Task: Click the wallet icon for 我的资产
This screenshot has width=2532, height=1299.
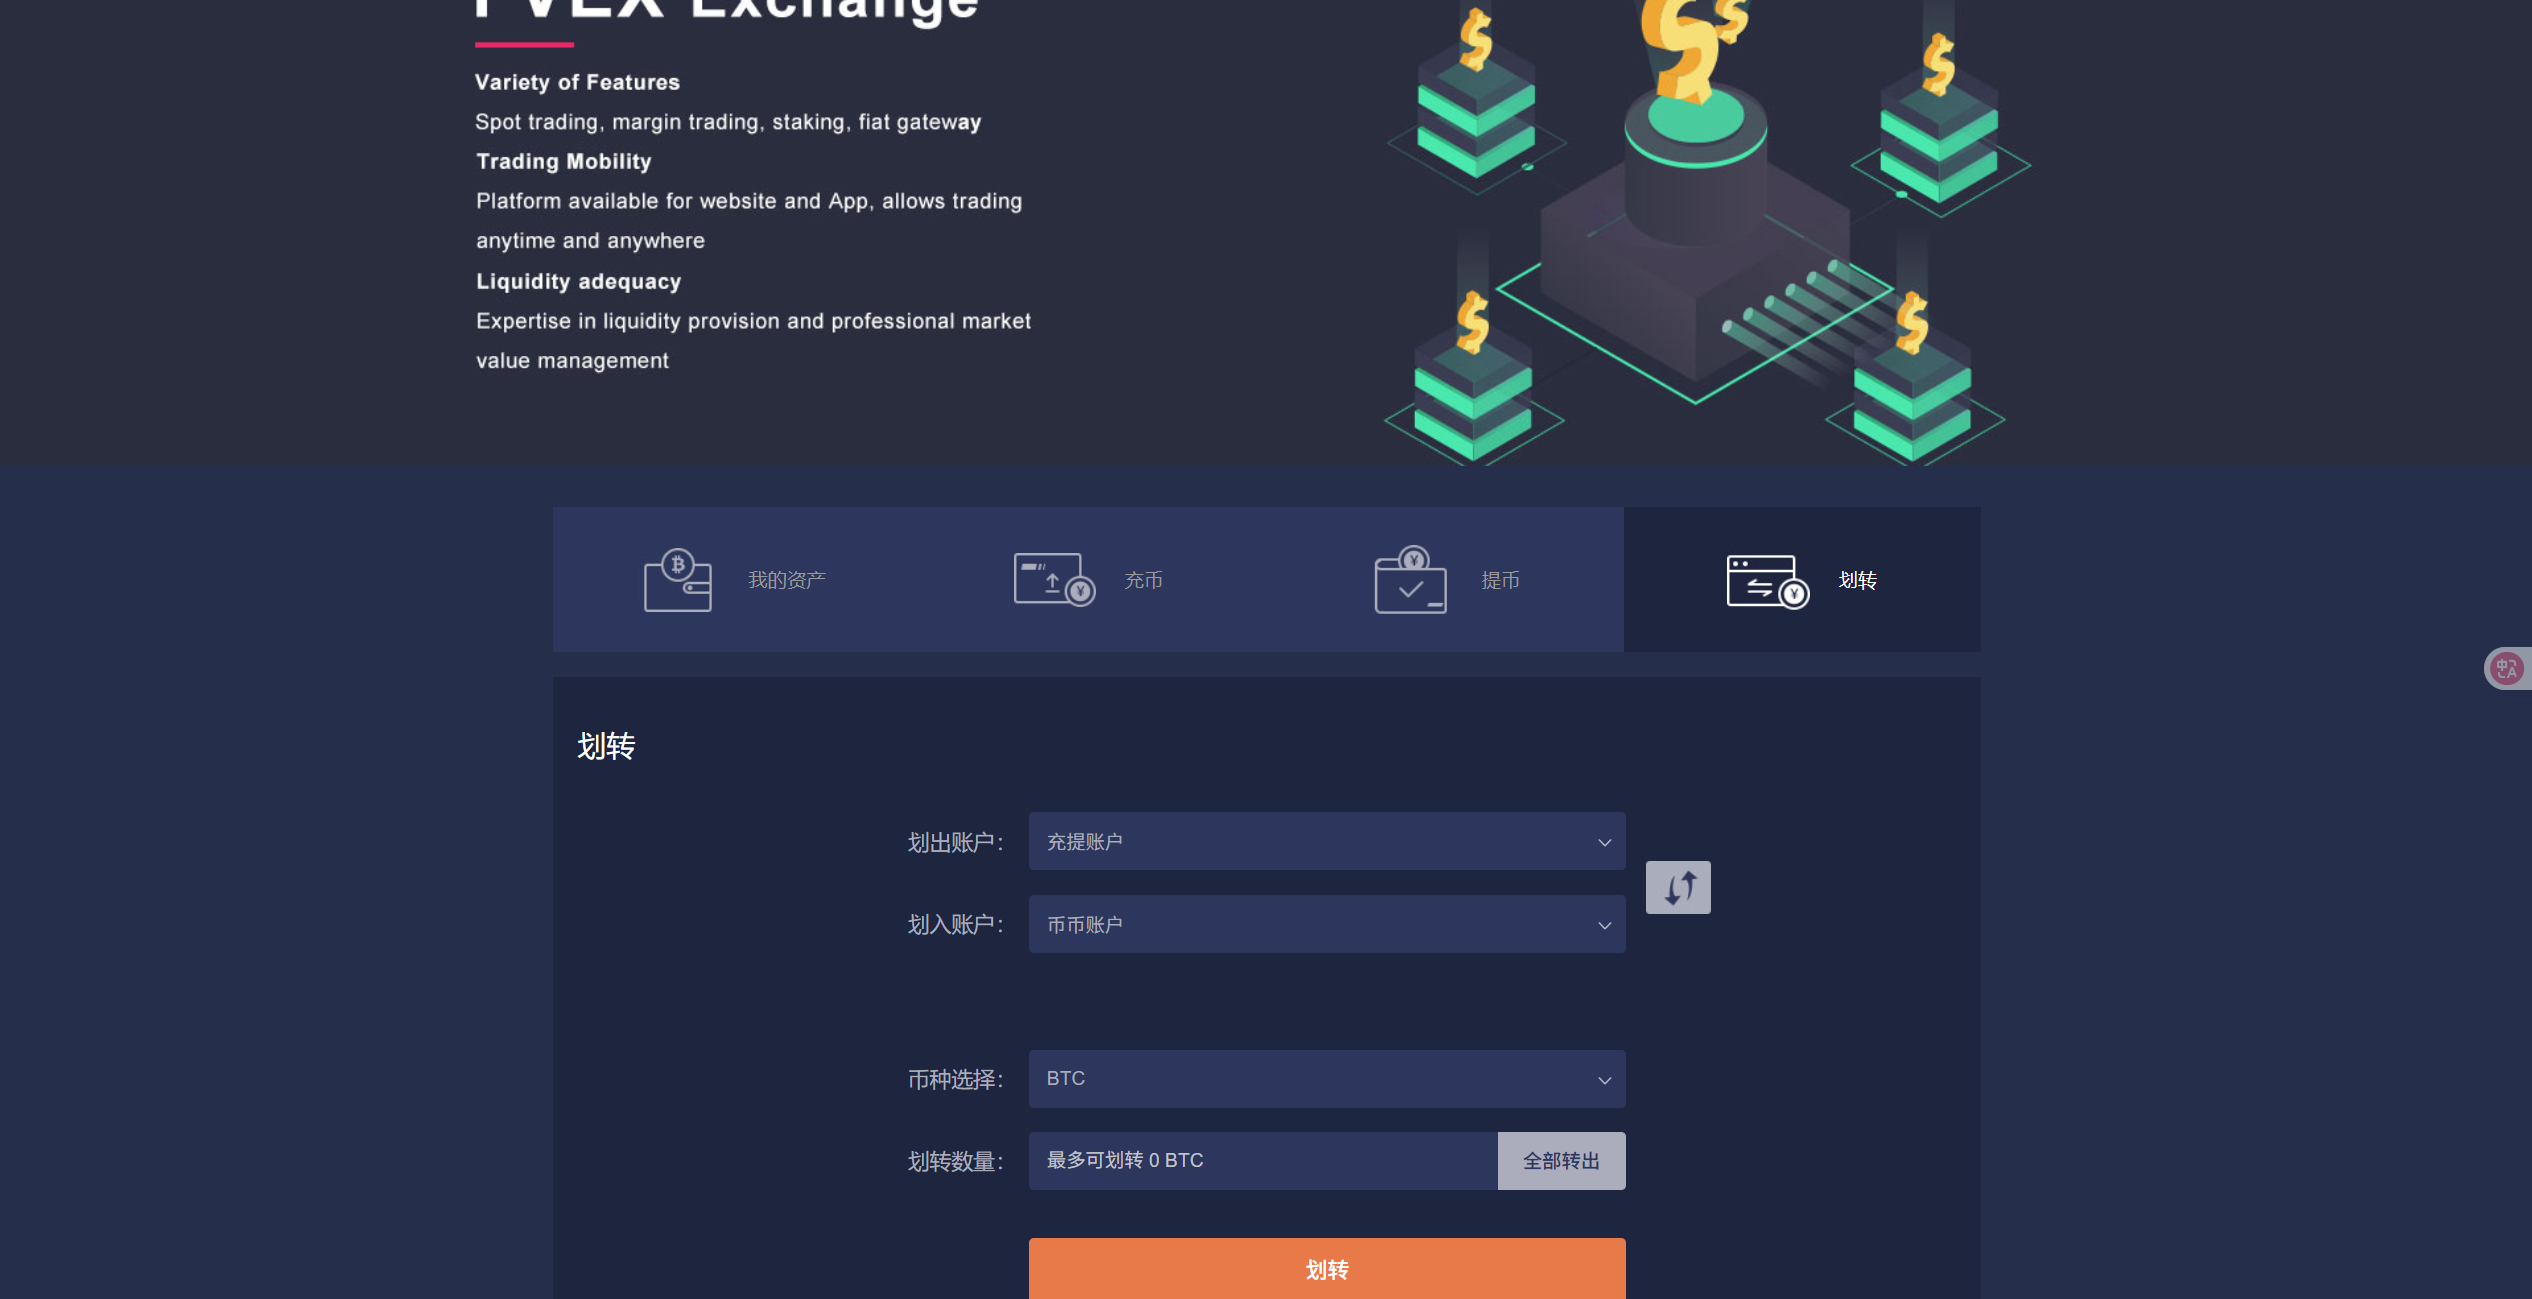Action: pos(677,580)
